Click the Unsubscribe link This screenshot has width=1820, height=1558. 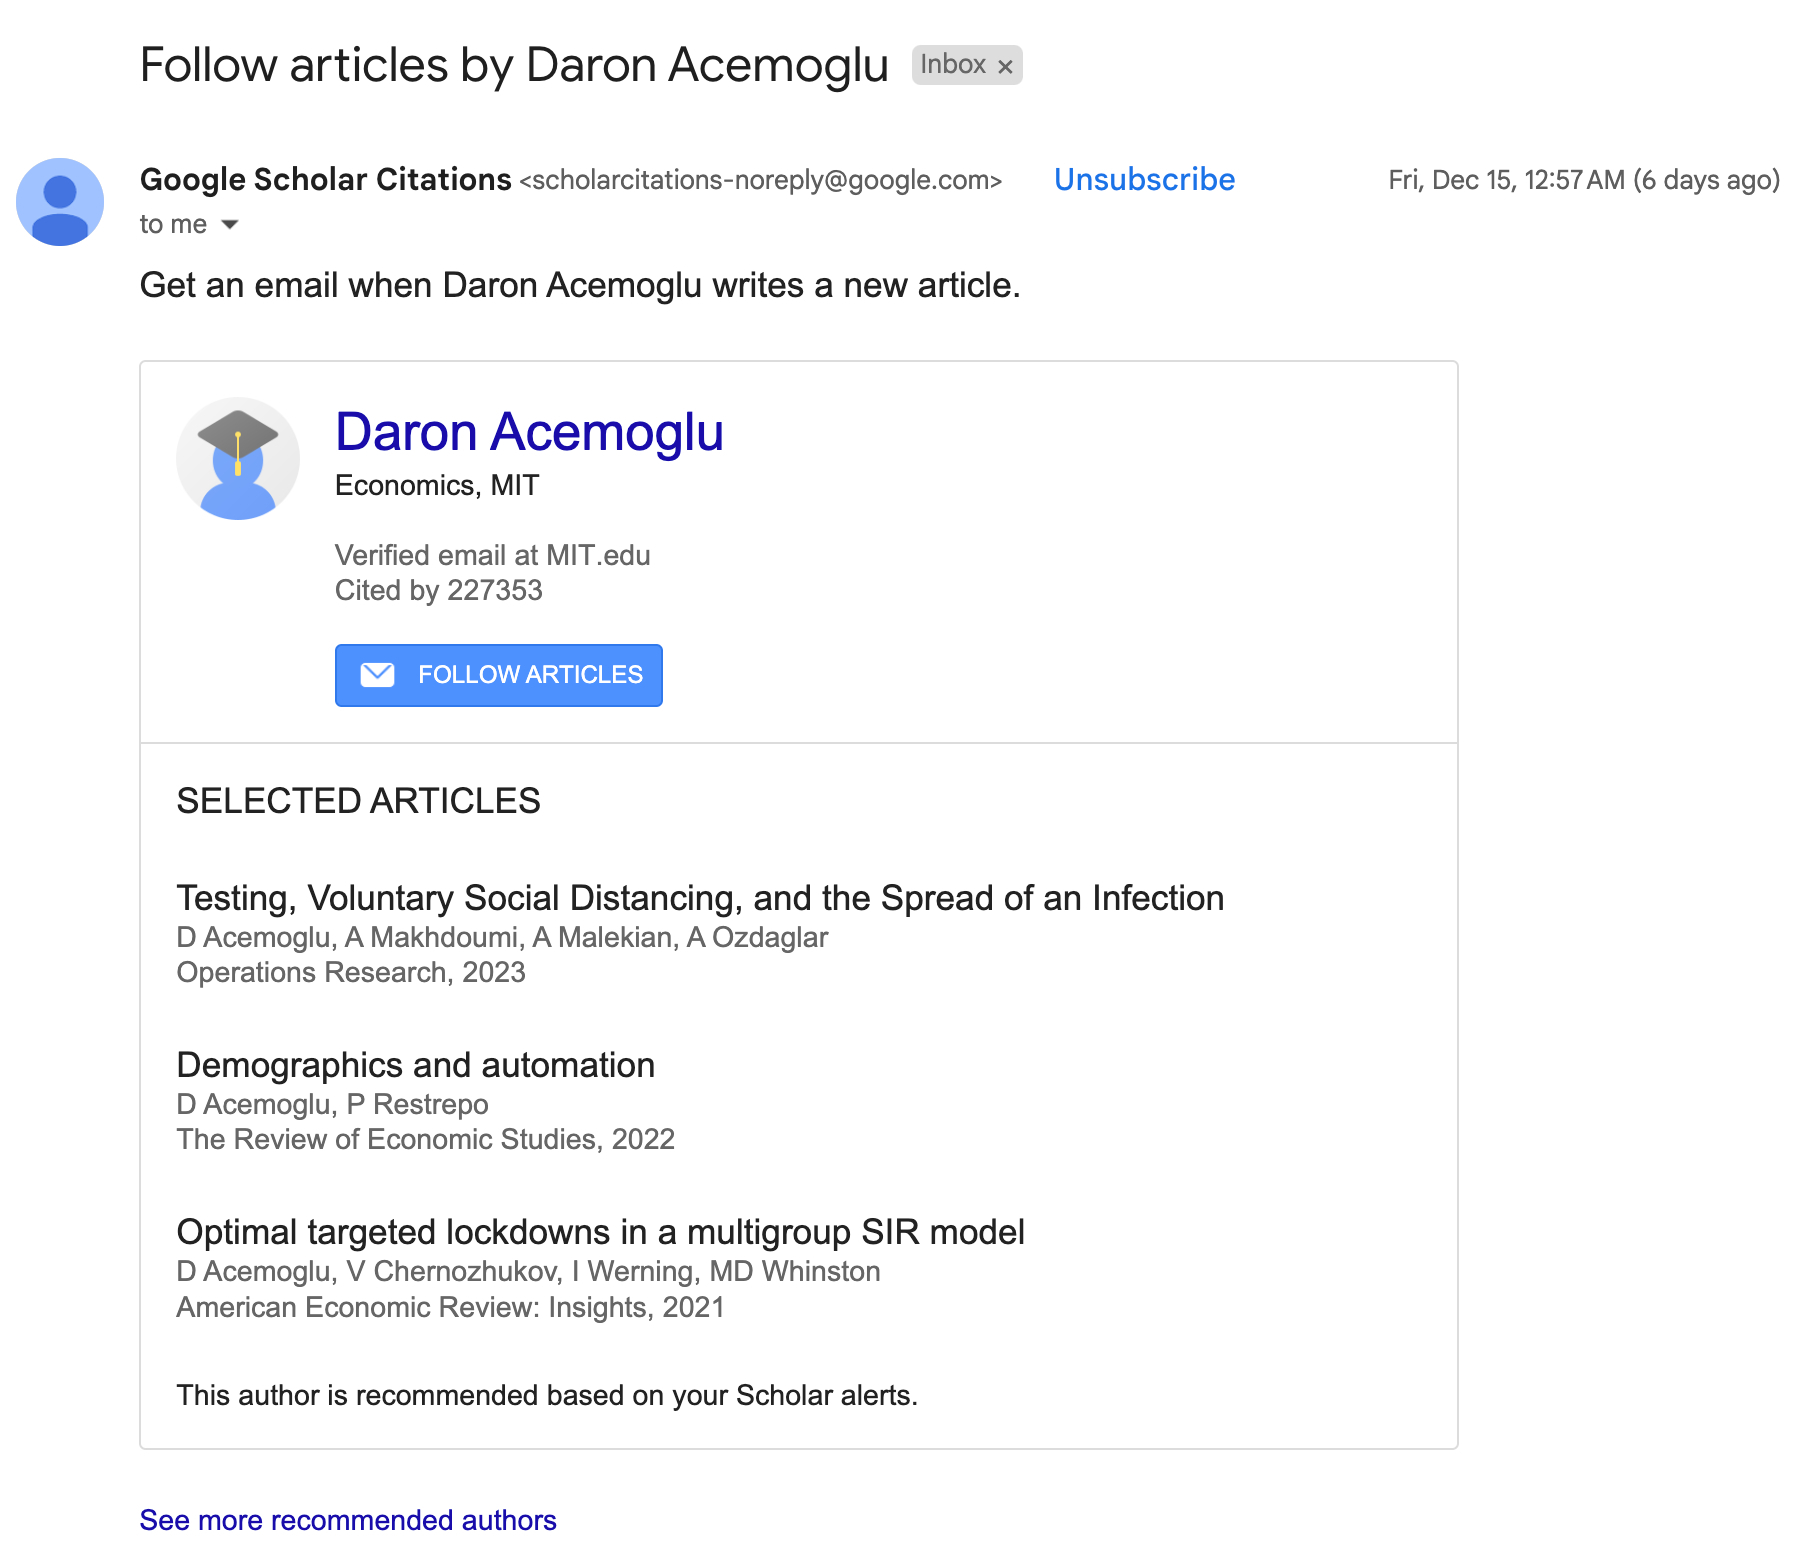[x=1144, y=179]
